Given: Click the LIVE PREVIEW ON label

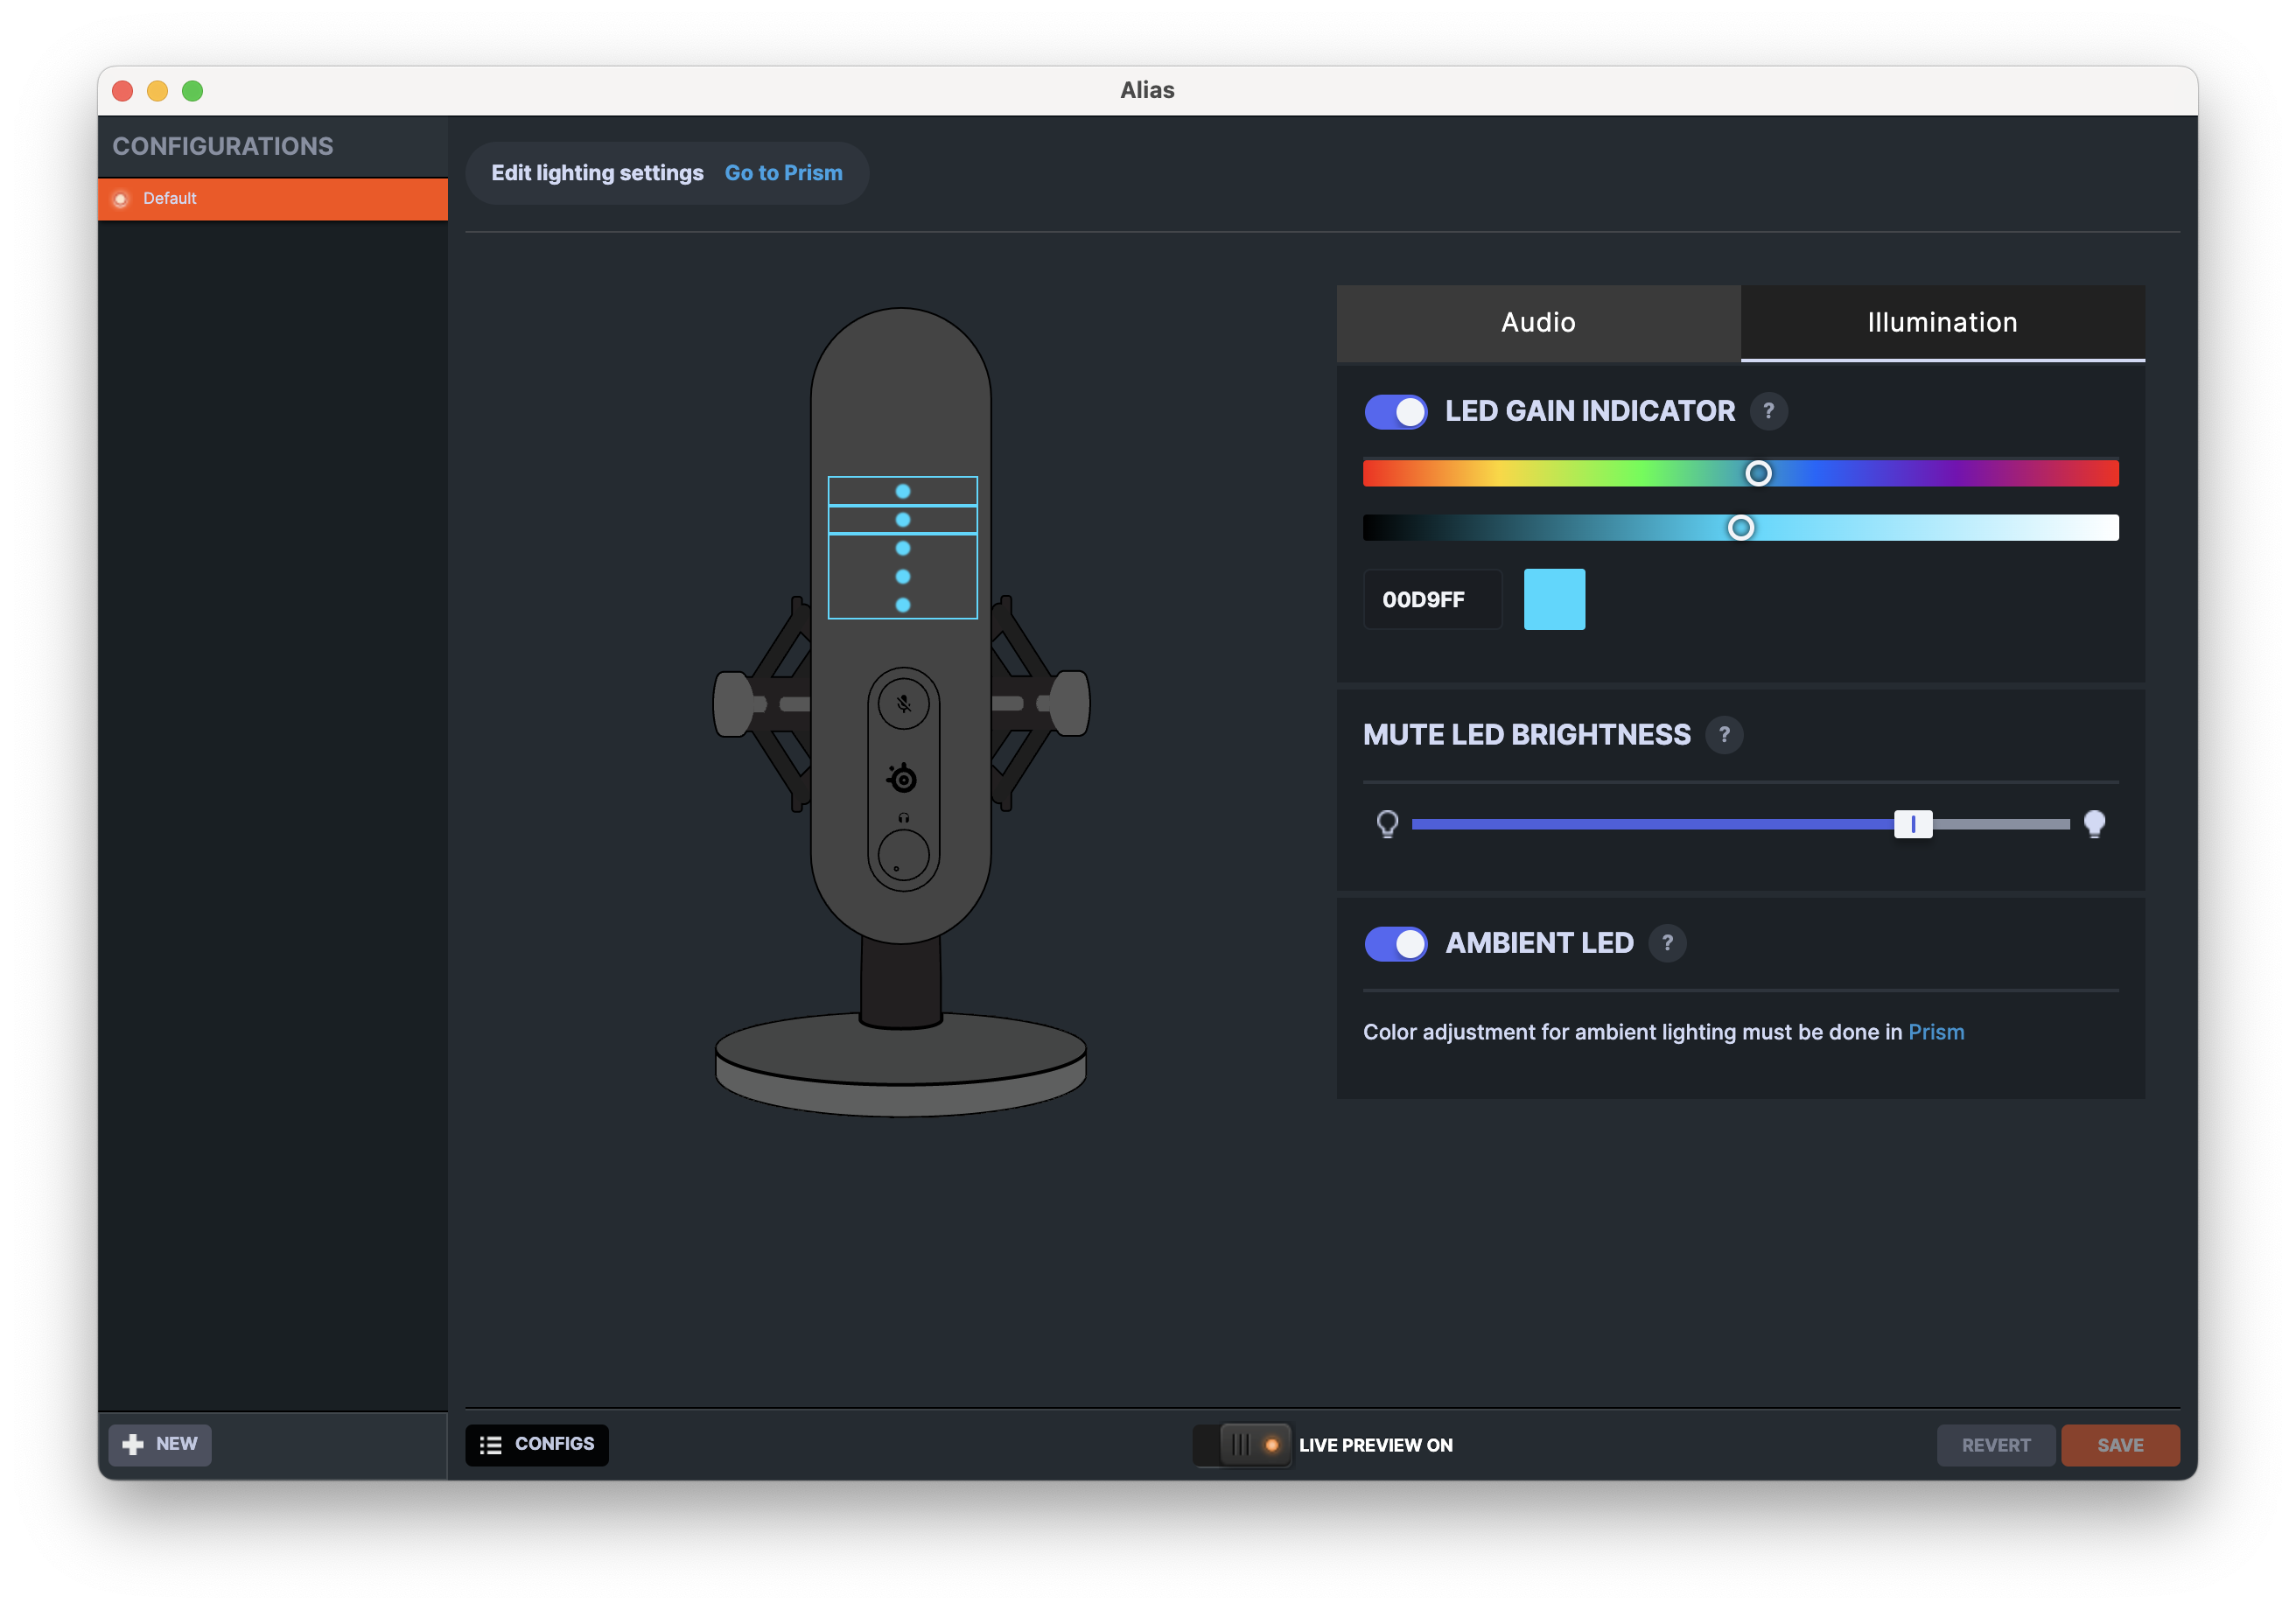Looking at the screenshot, I should [x=1375, y=1445].
